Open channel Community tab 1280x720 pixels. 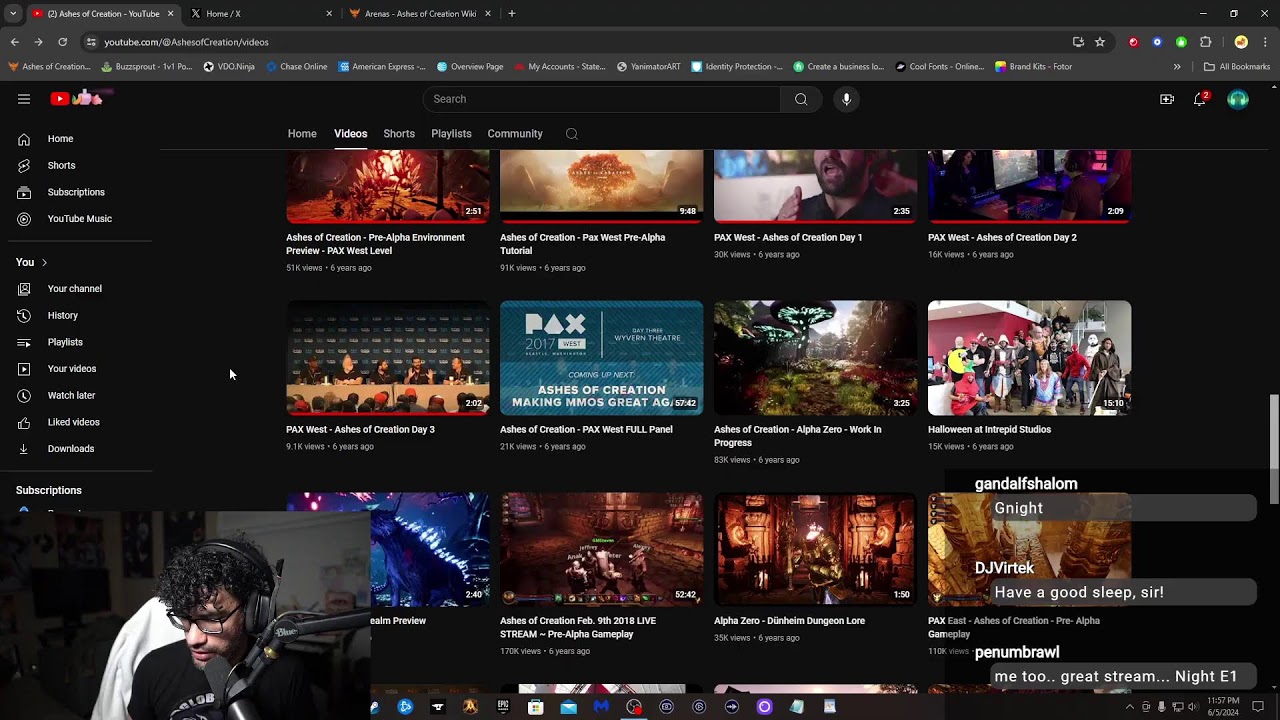tap(515, 134)
